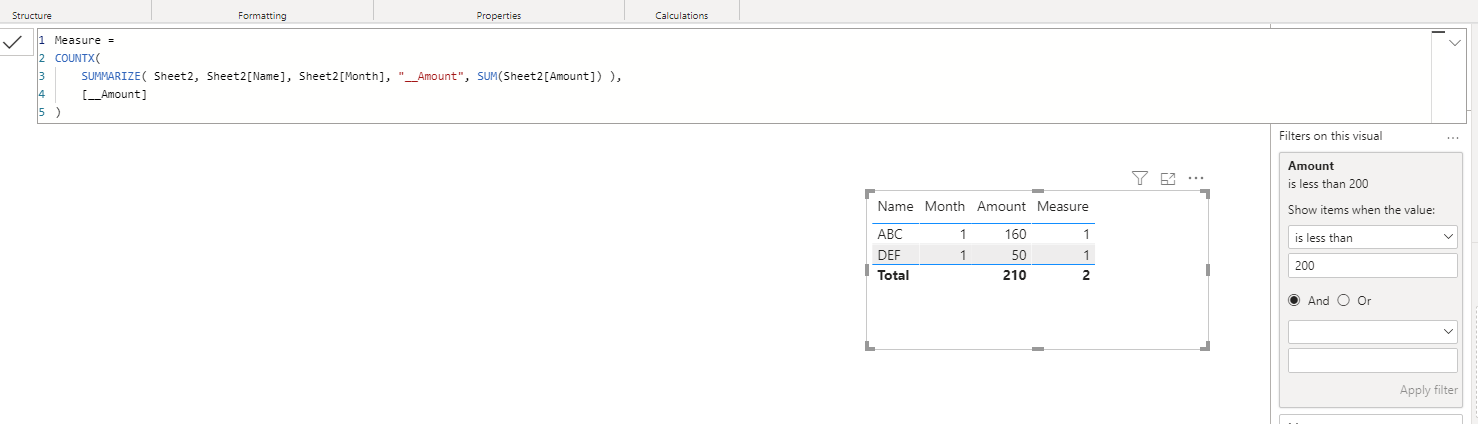Viewport: 1478px width, 424px height.
Task: Click the total amount 210
Action: 1014,275
